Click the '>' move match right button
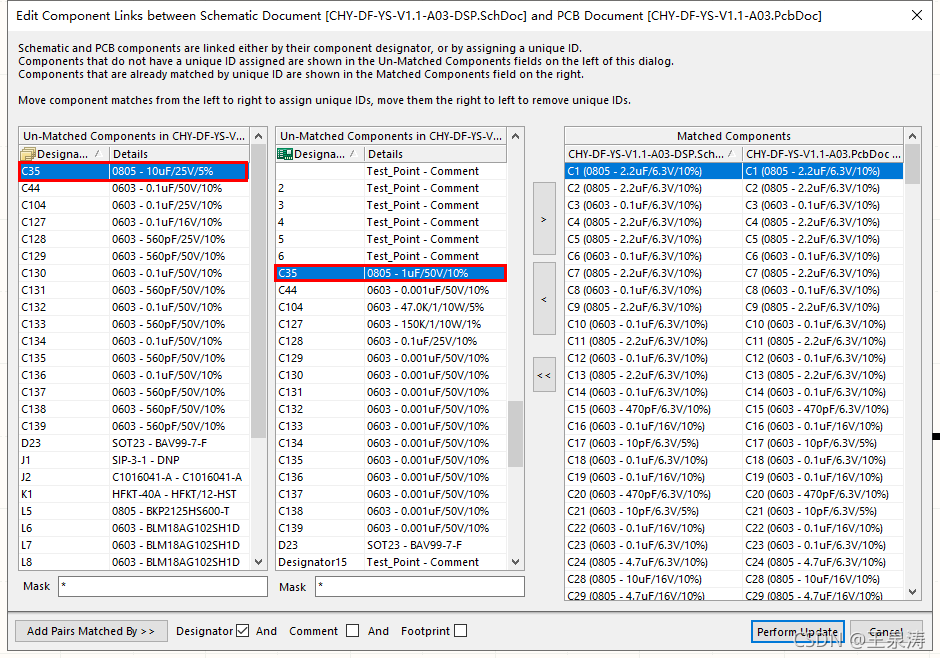Viewport: 940px width, 658px height. 544,219
